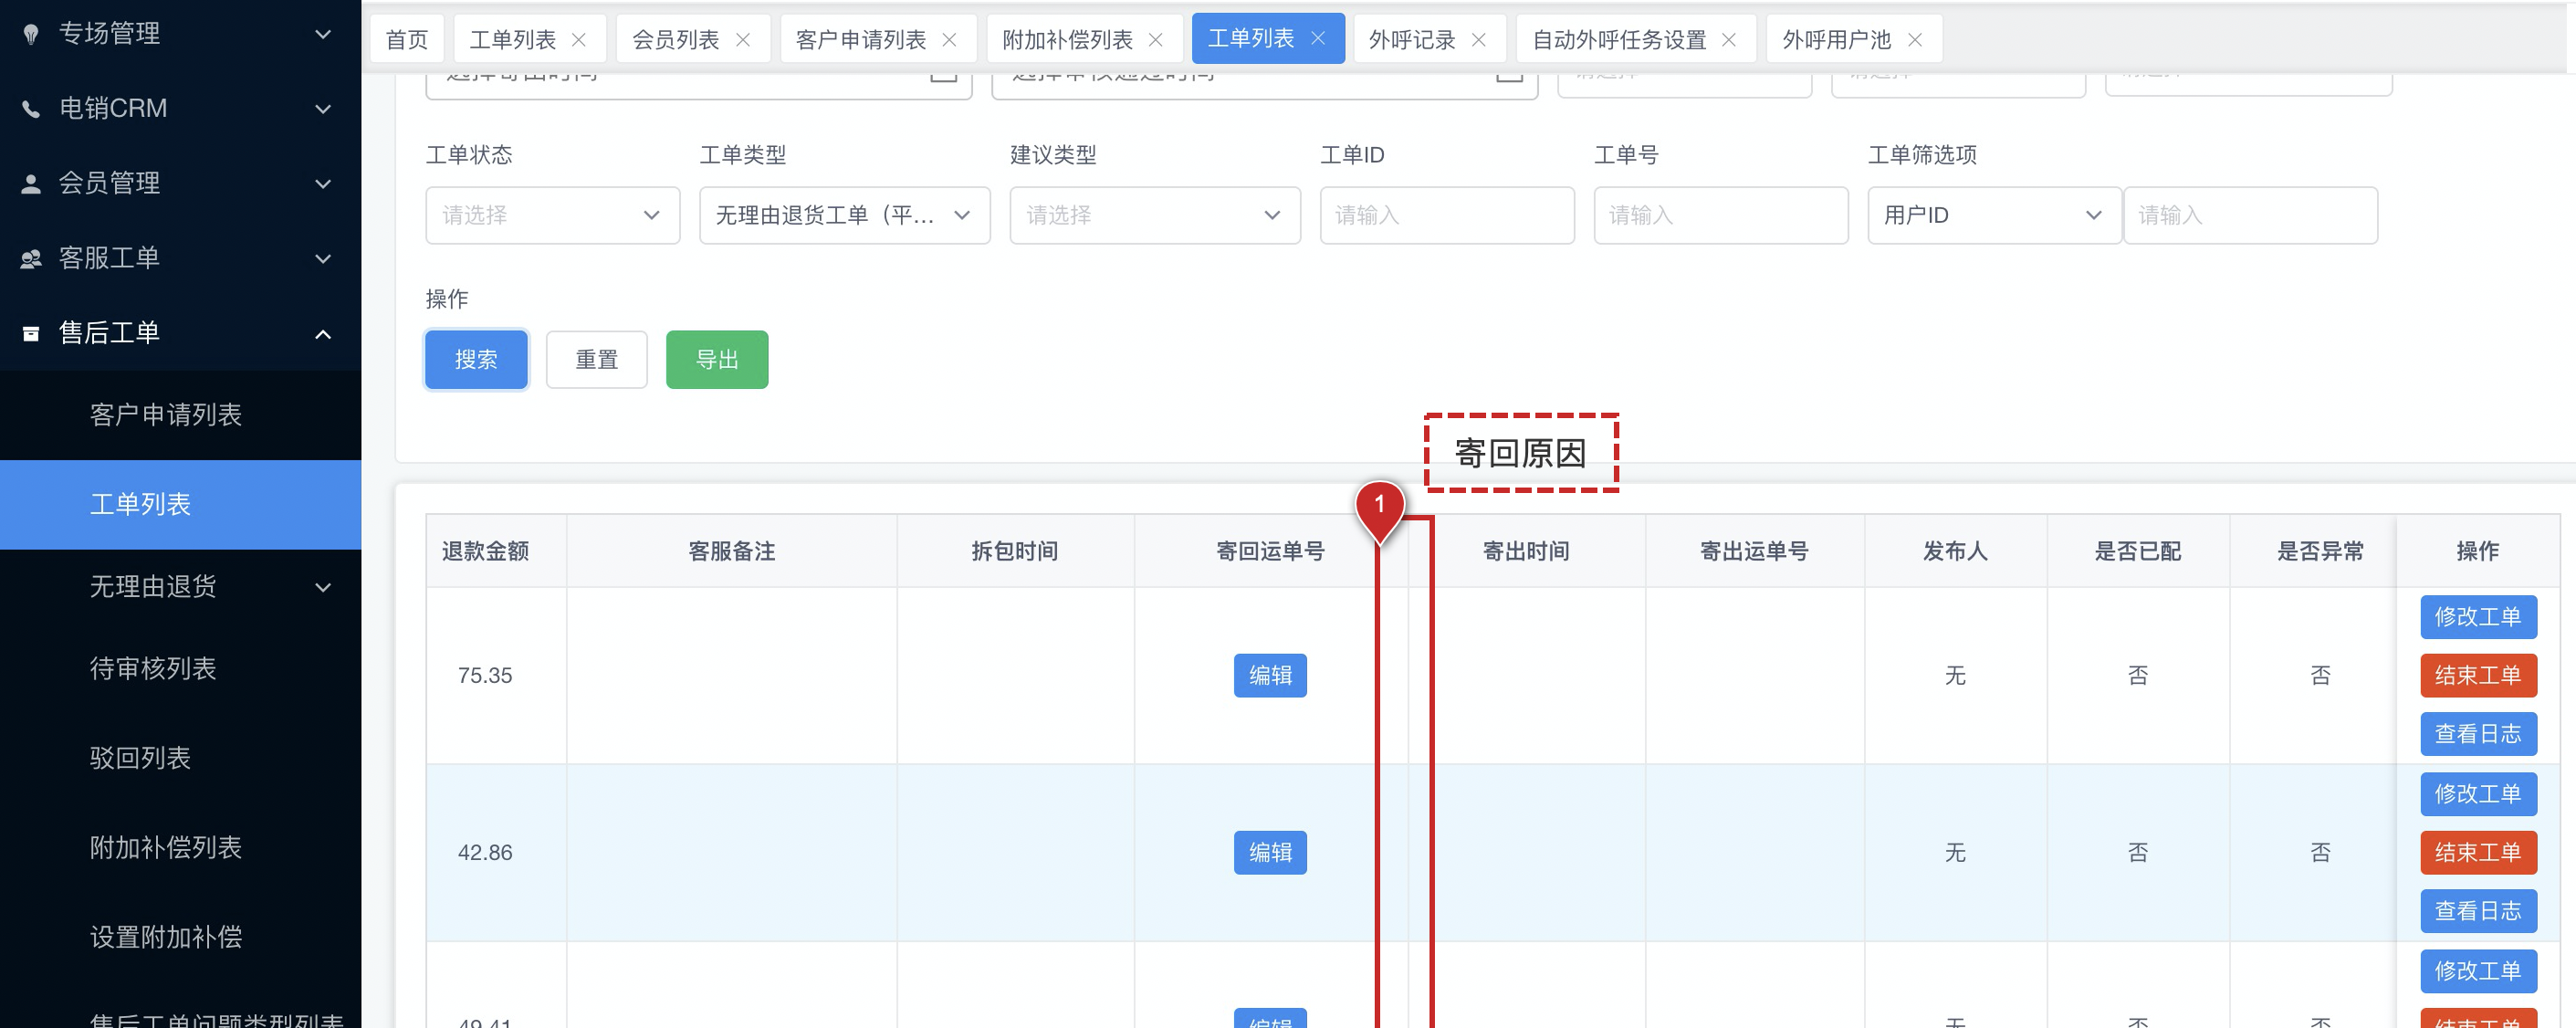Image resolution: width=2576 pixels, height=1028 pixels.
Task: Focus the 工单号 input field
Action: click(1721, 215)
